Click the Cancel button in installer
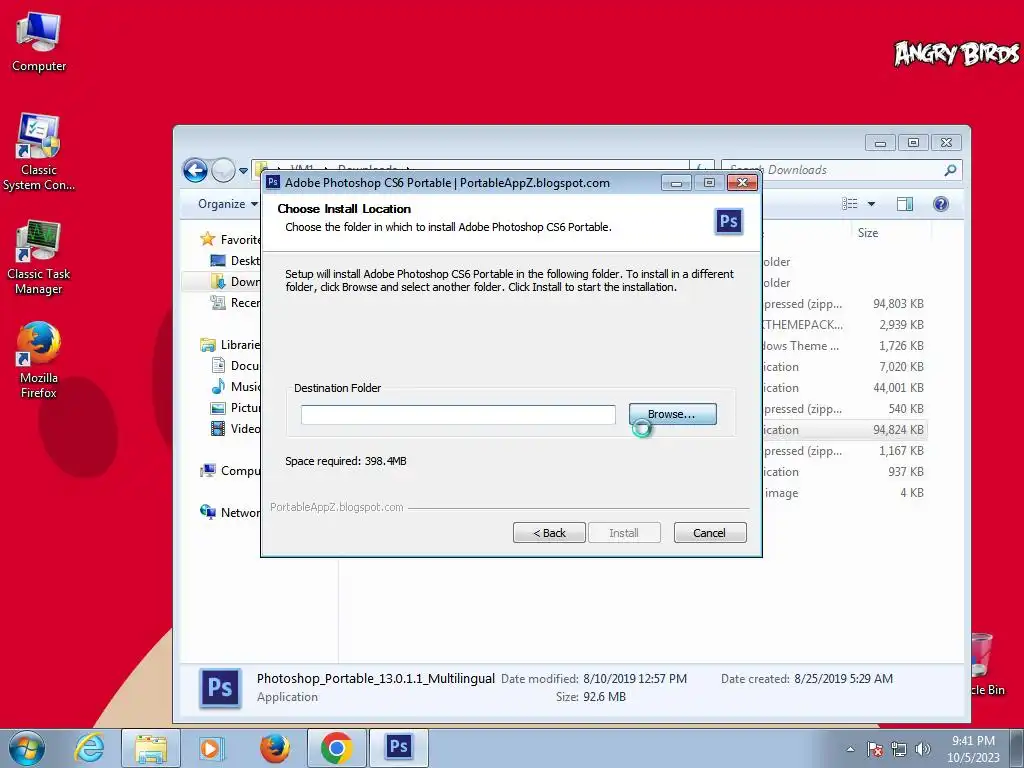1024x768 pixels. pyautogui.click(x=709, y=533)
